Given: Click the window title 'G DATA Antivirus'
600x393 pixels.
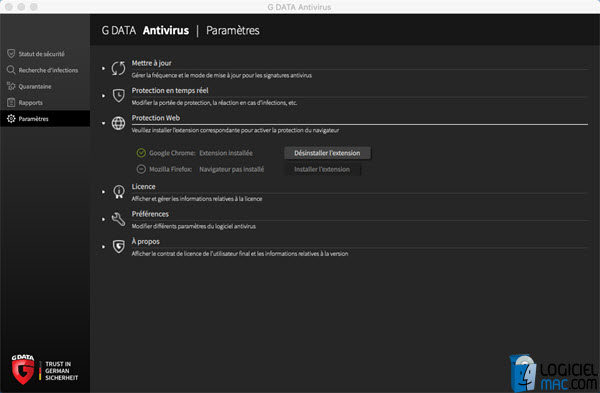Looking at the screenshot, I should pyautogui.click(x=299, y=7).
